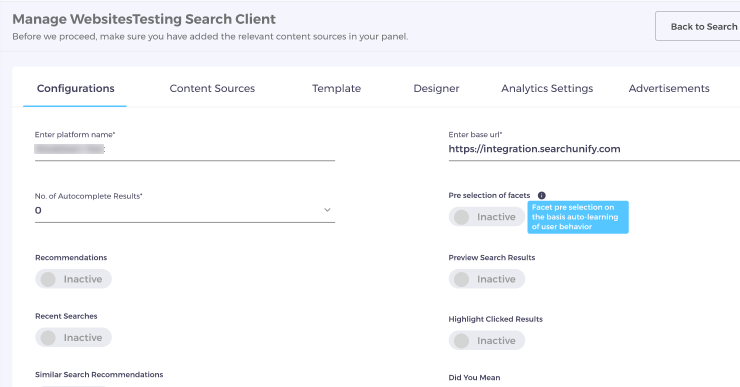
Task: Click the Similar Search Recommendations label
Action: (99, 374)
